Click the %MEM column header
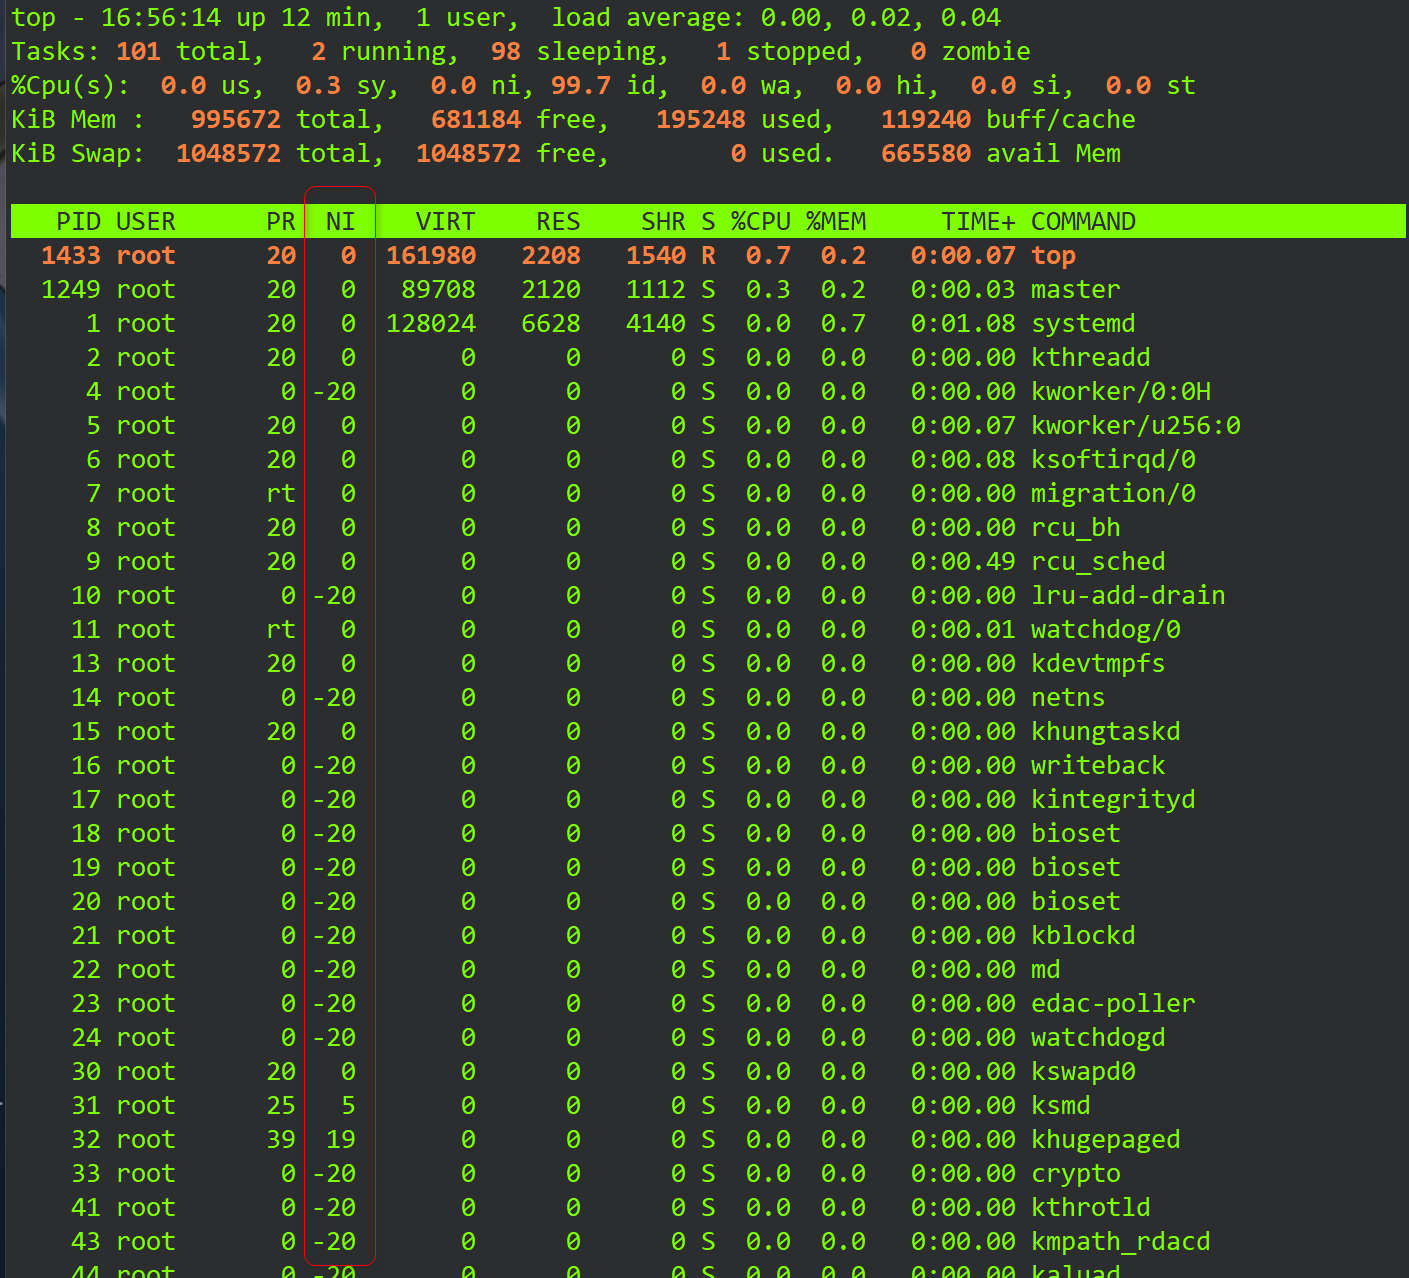Screen dimensions: 1409x1278 [836, 221]
